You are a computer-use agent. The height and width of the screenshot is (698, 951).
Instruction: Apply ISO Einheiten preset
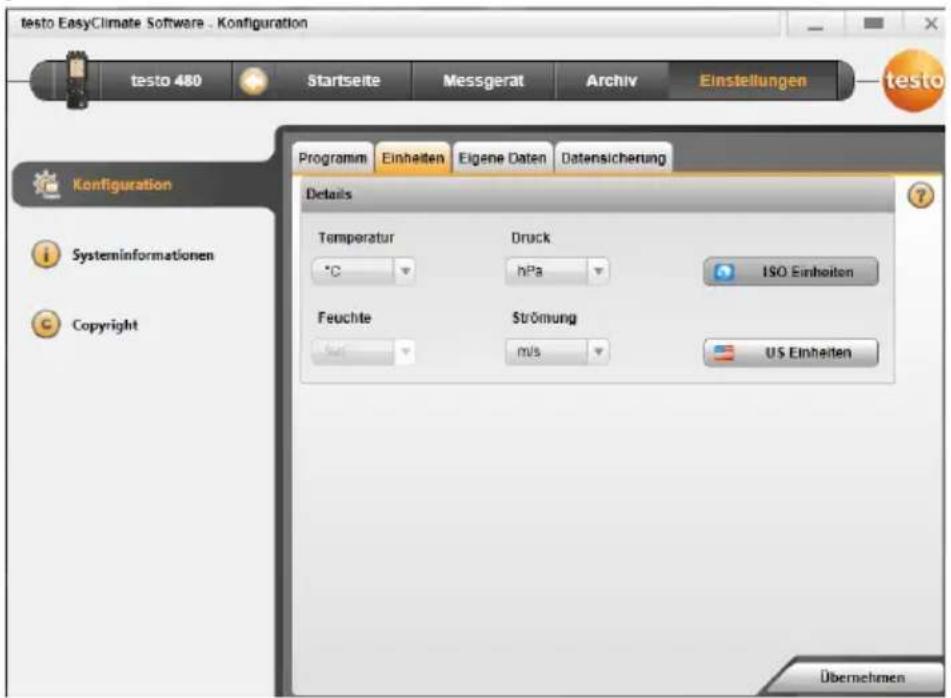[x=790, y=272]
